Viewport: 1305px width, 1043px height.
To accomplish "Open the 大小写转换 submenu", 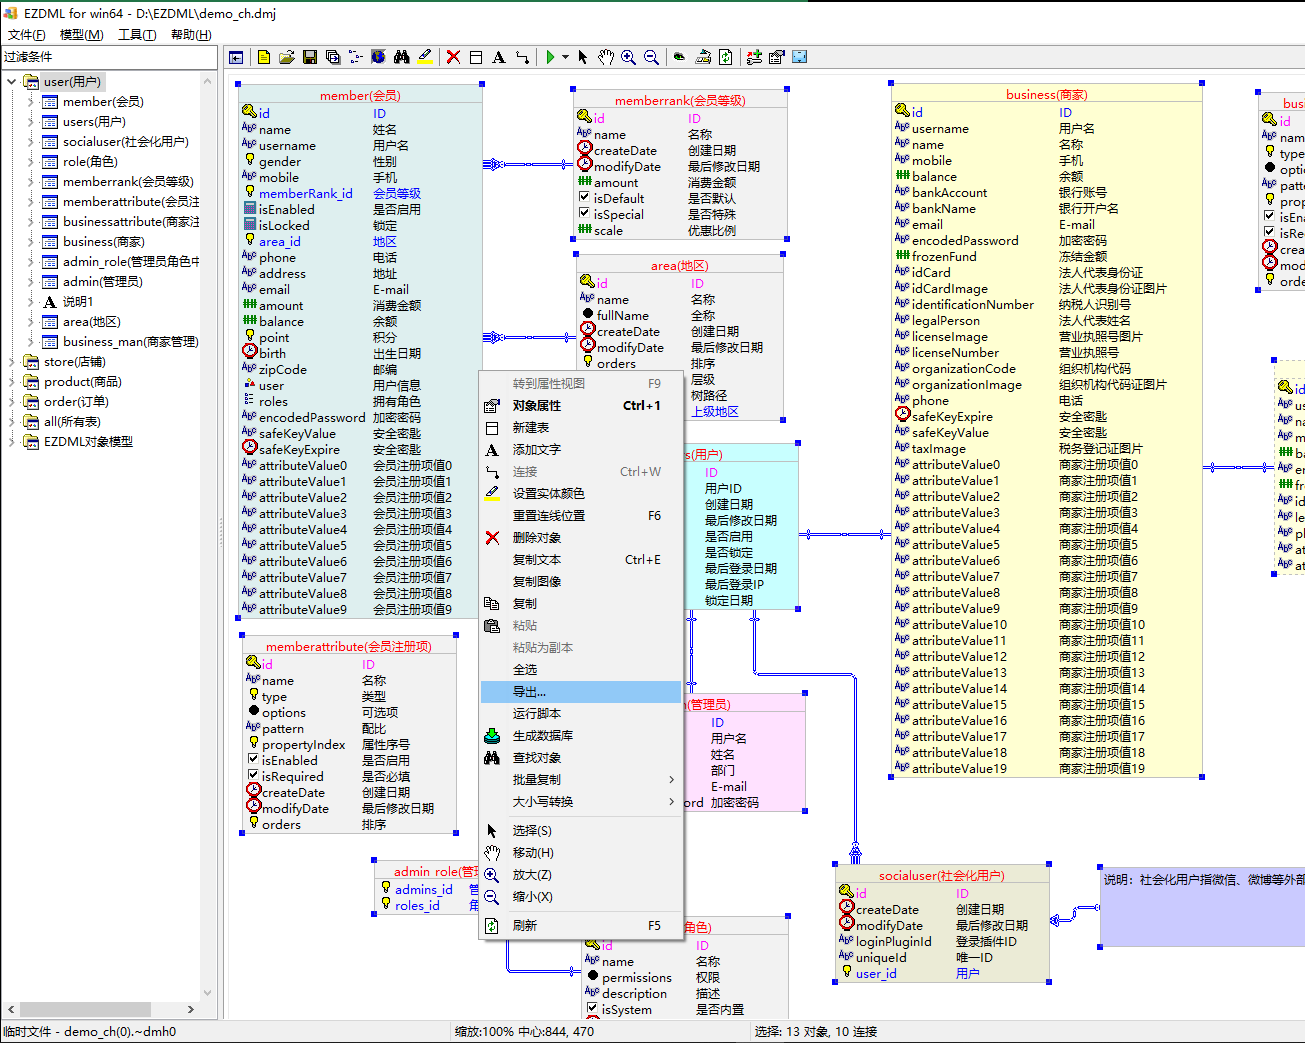I will 581,801.
